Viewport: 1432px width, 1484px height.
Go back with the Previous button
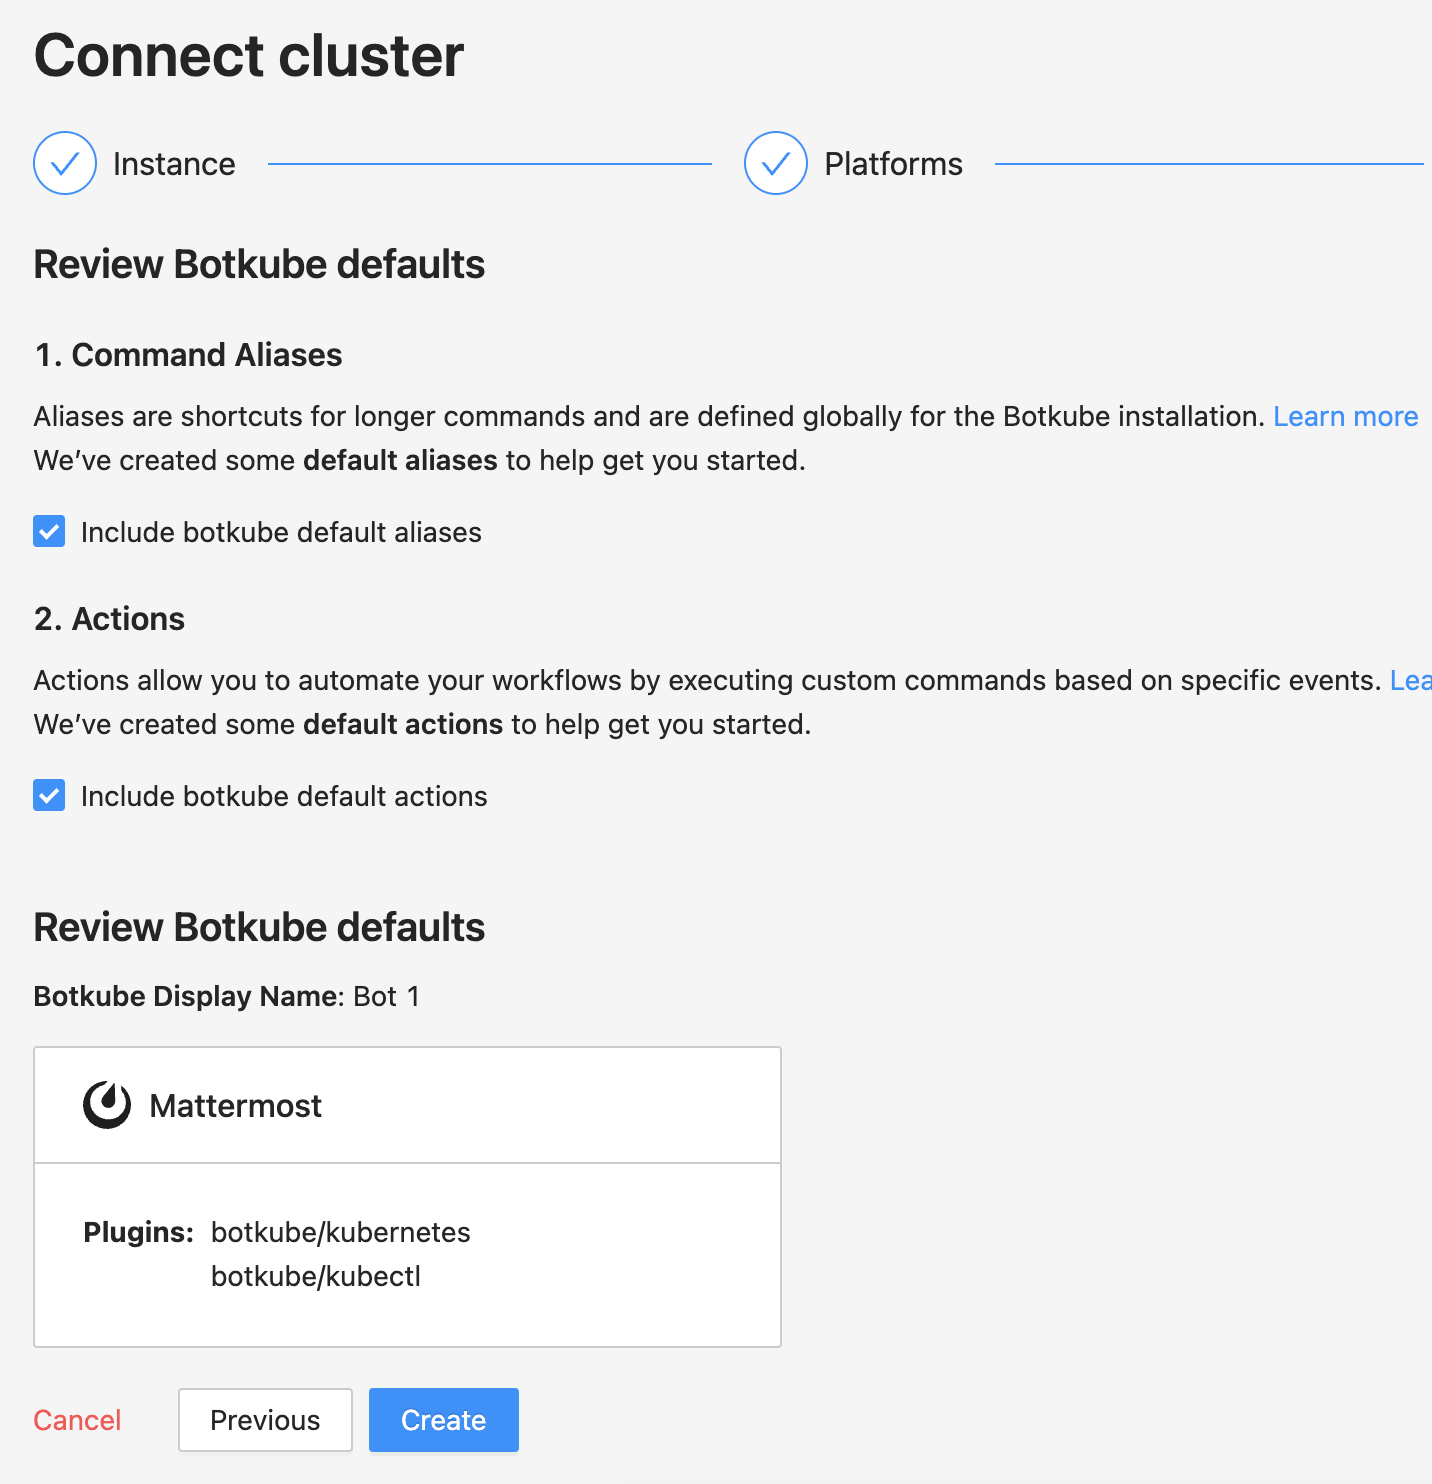(265, 1420)
